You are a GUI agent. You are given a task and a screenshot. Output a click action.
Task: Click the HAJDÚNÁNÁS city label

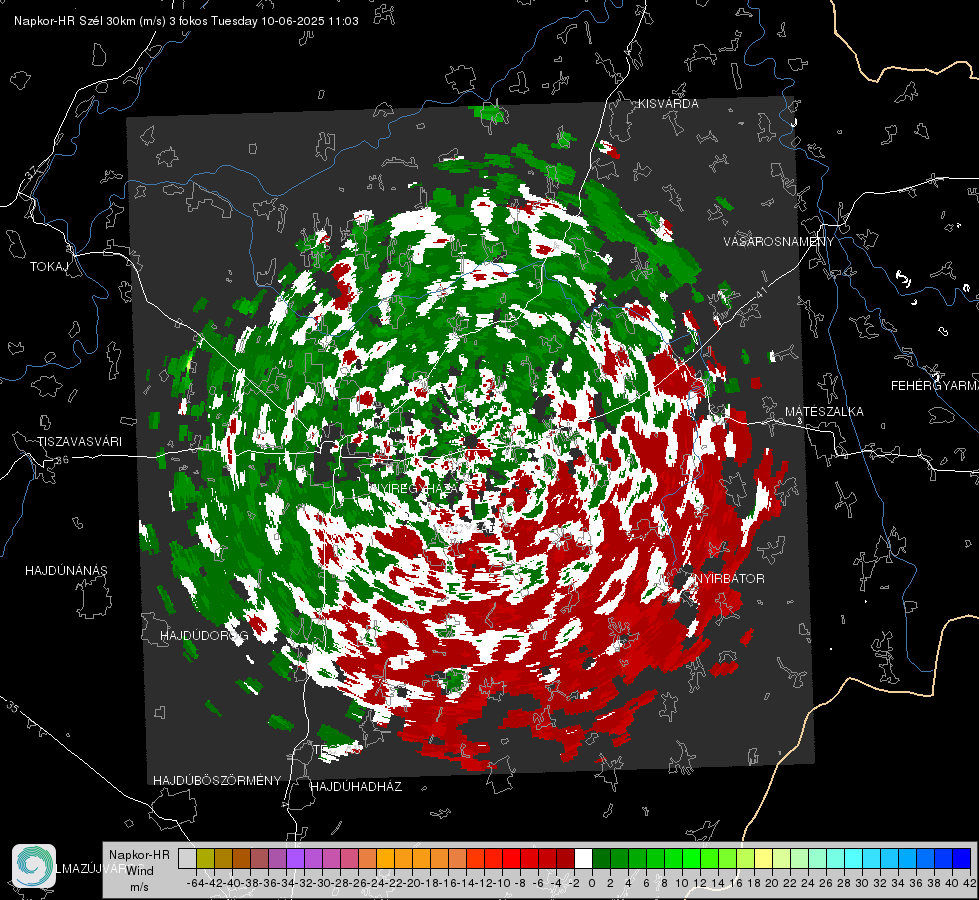click(66, 571)
